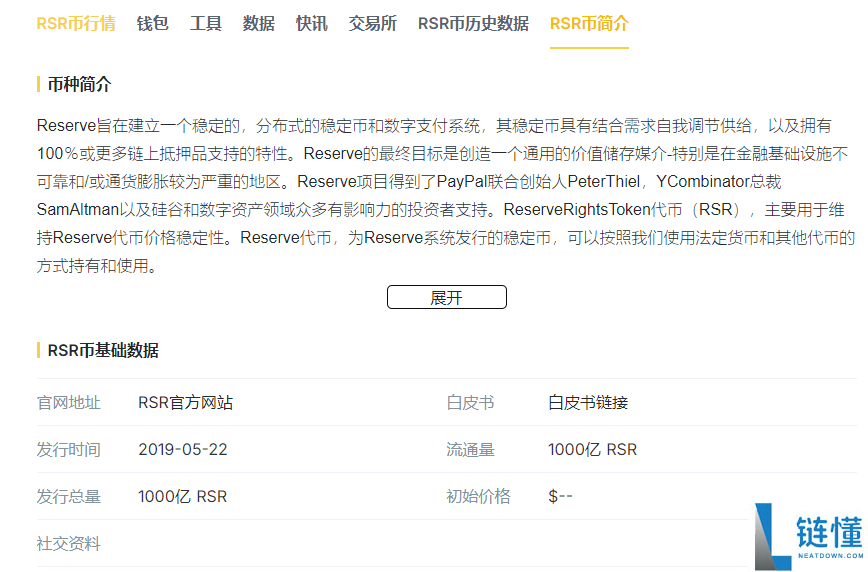The width and height of the screenshot is (868, 572).
Task: Go to the 快讯 tab
Action: (x=312, y=24)
